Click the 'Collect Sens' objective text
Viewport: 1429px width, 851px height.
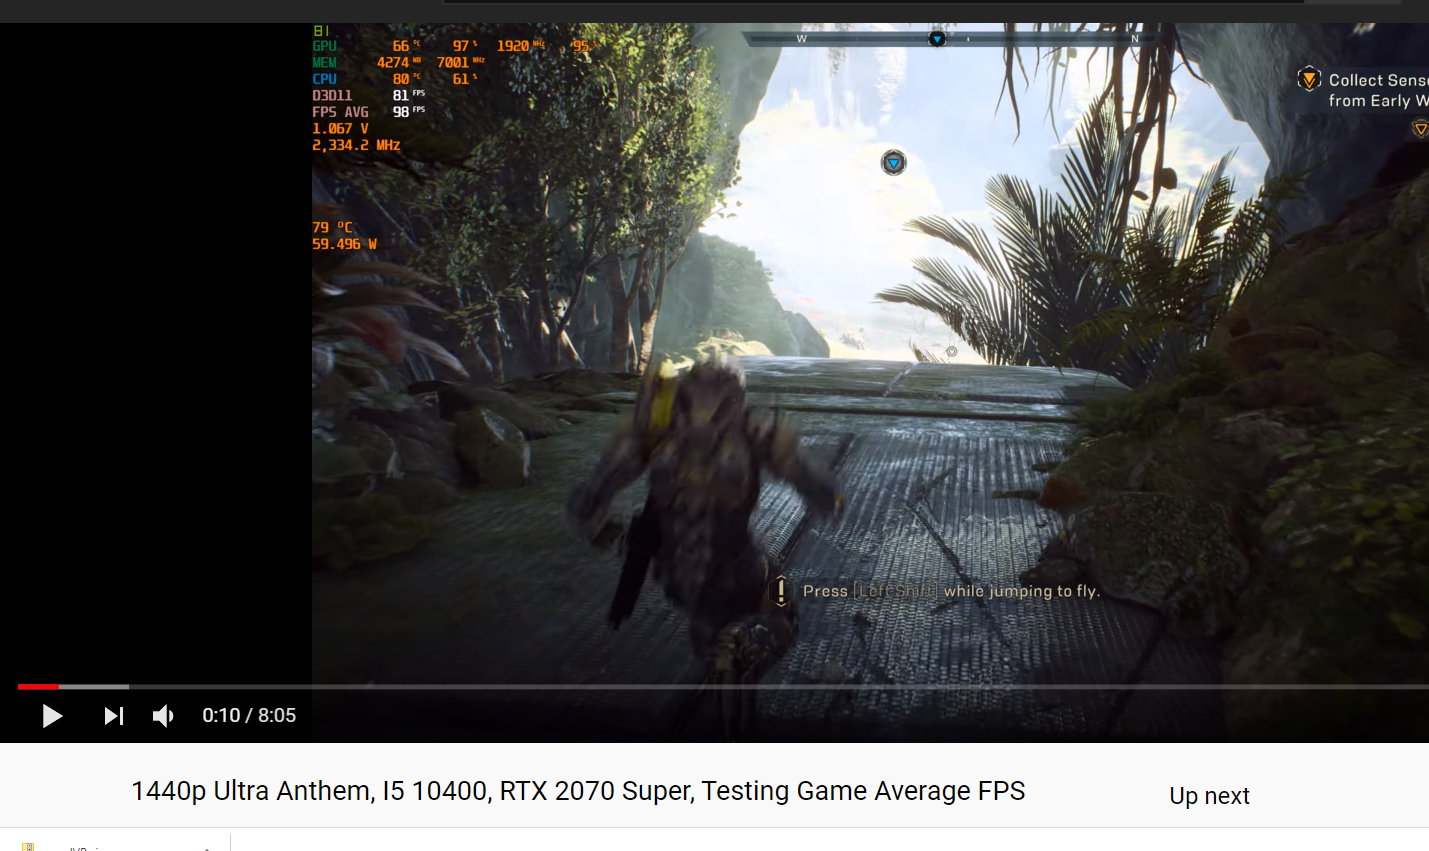1378,90
